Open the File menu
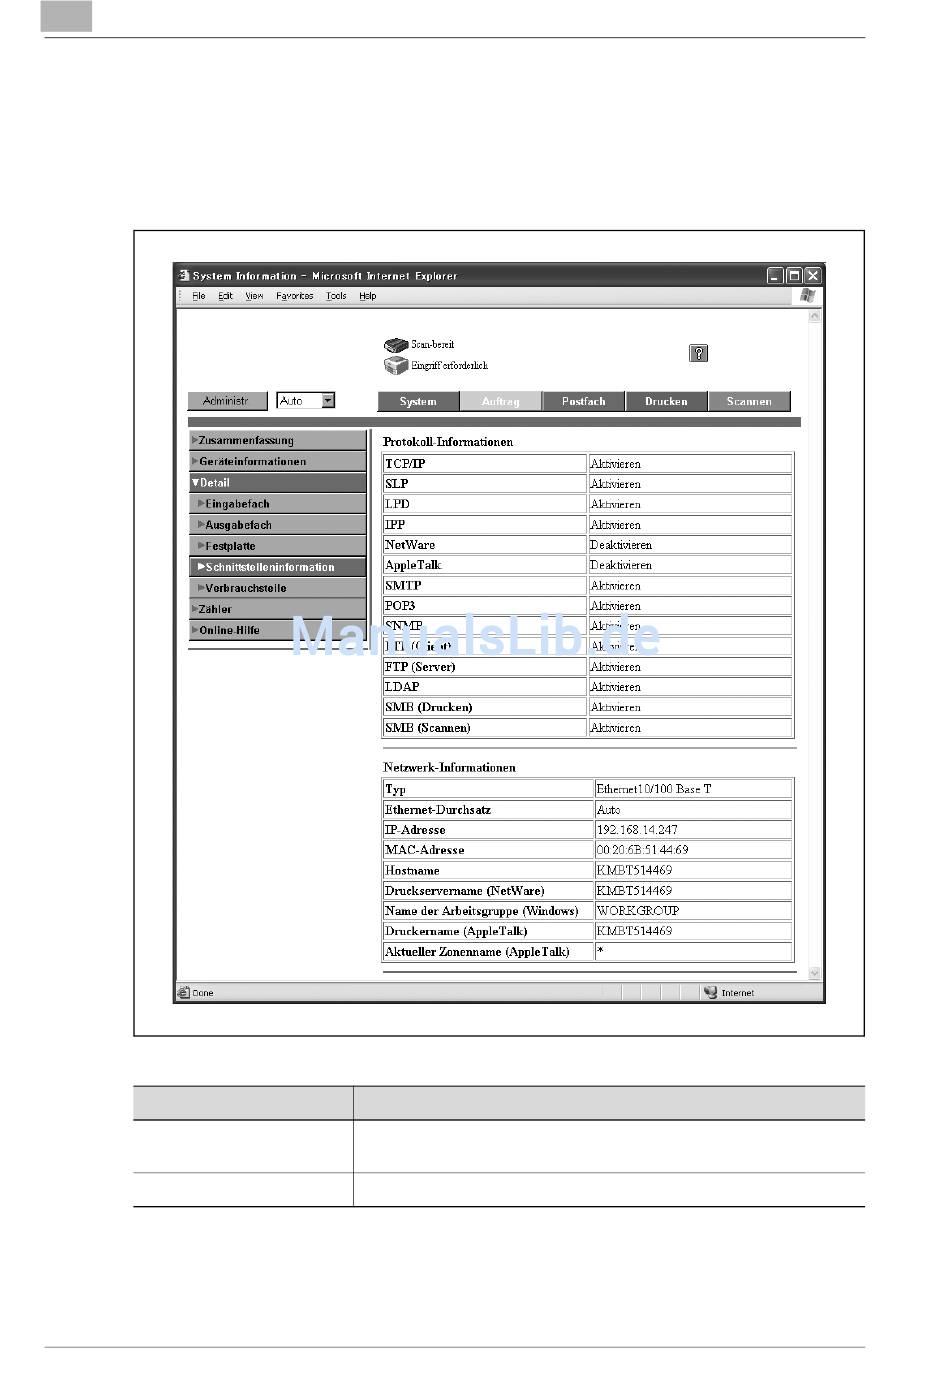 pyautogui.click(x=199, y=296)
